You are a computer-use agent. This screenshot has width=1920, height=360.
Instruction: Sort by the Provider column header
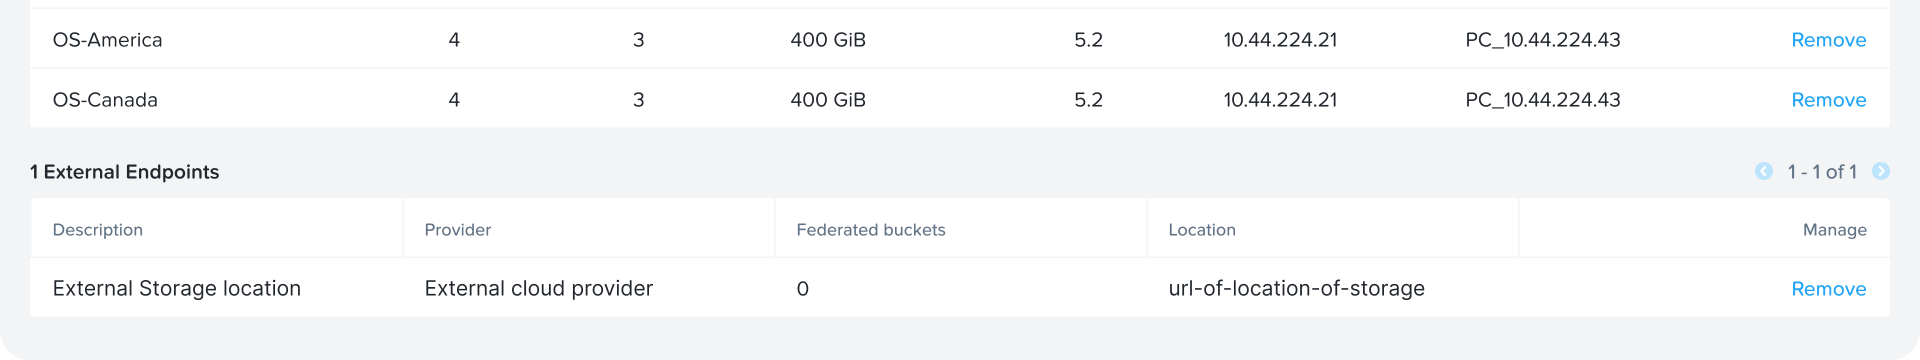tap(458, 230)
